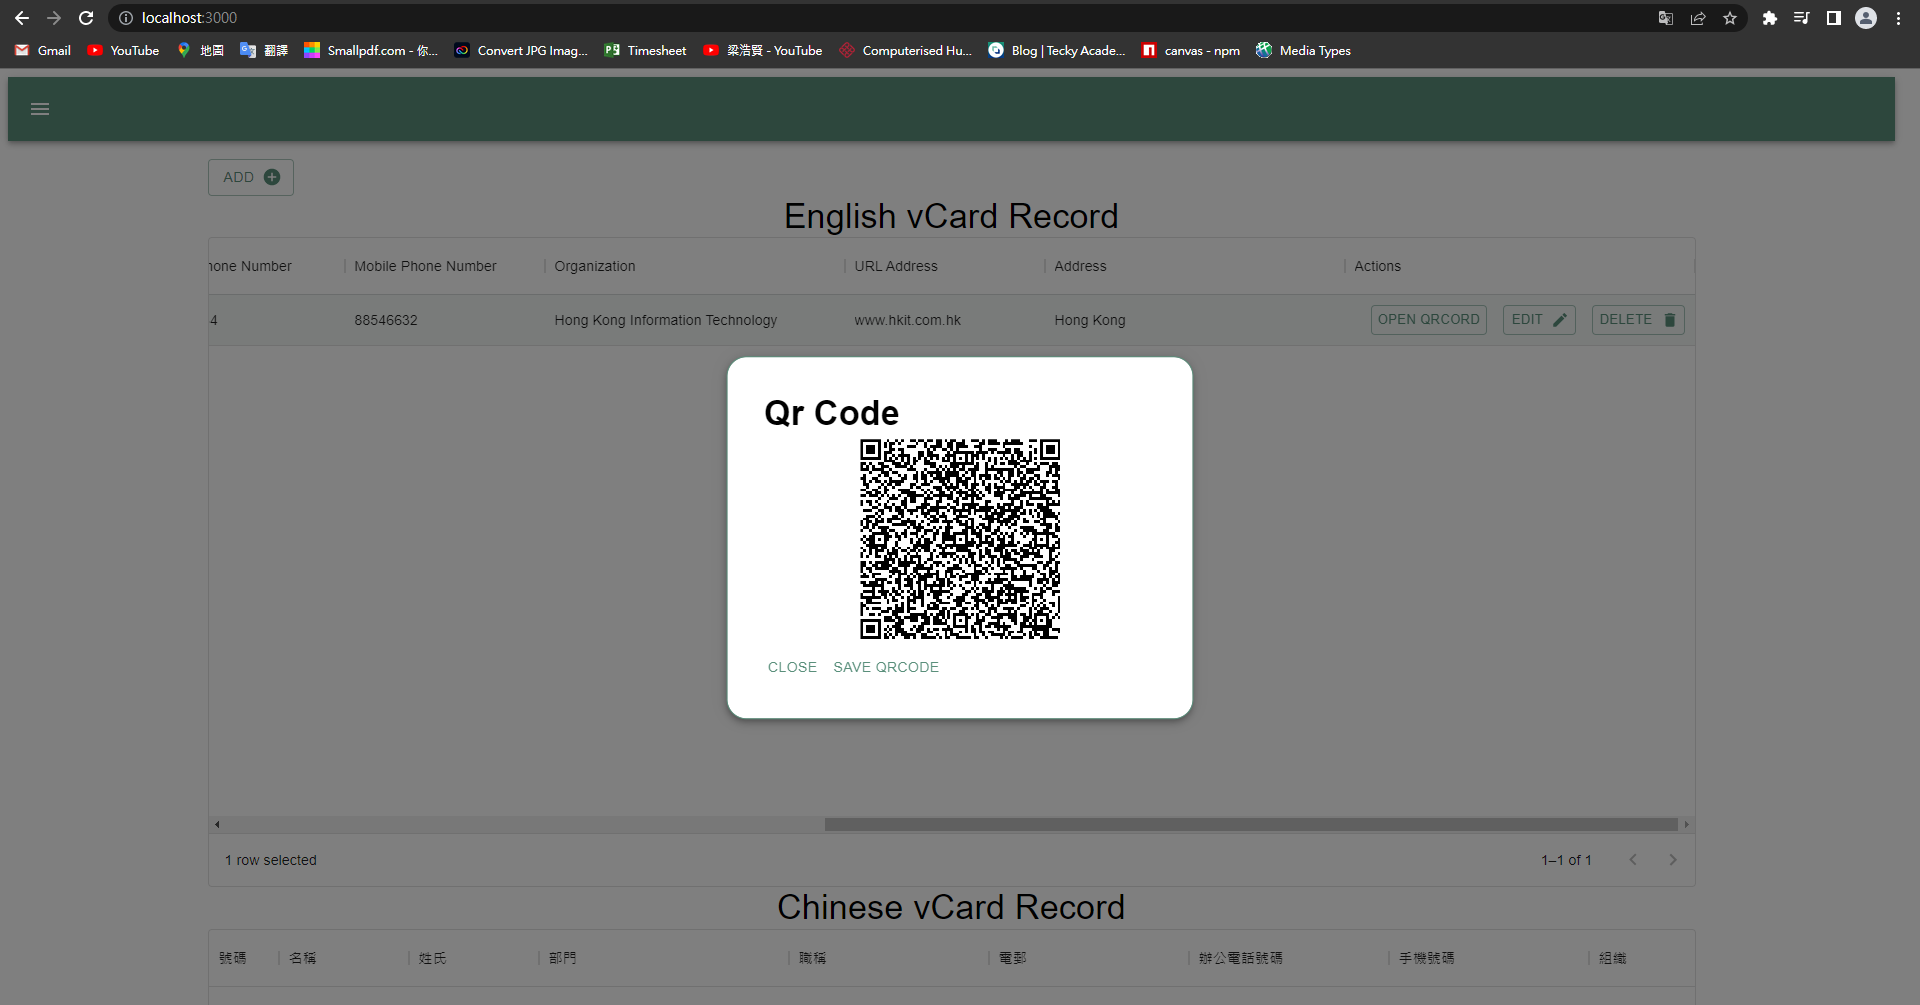Viewport: 1920px width, 1005px height.
Task: Click the scrollbar left arrow
Action: pos(217,825)
